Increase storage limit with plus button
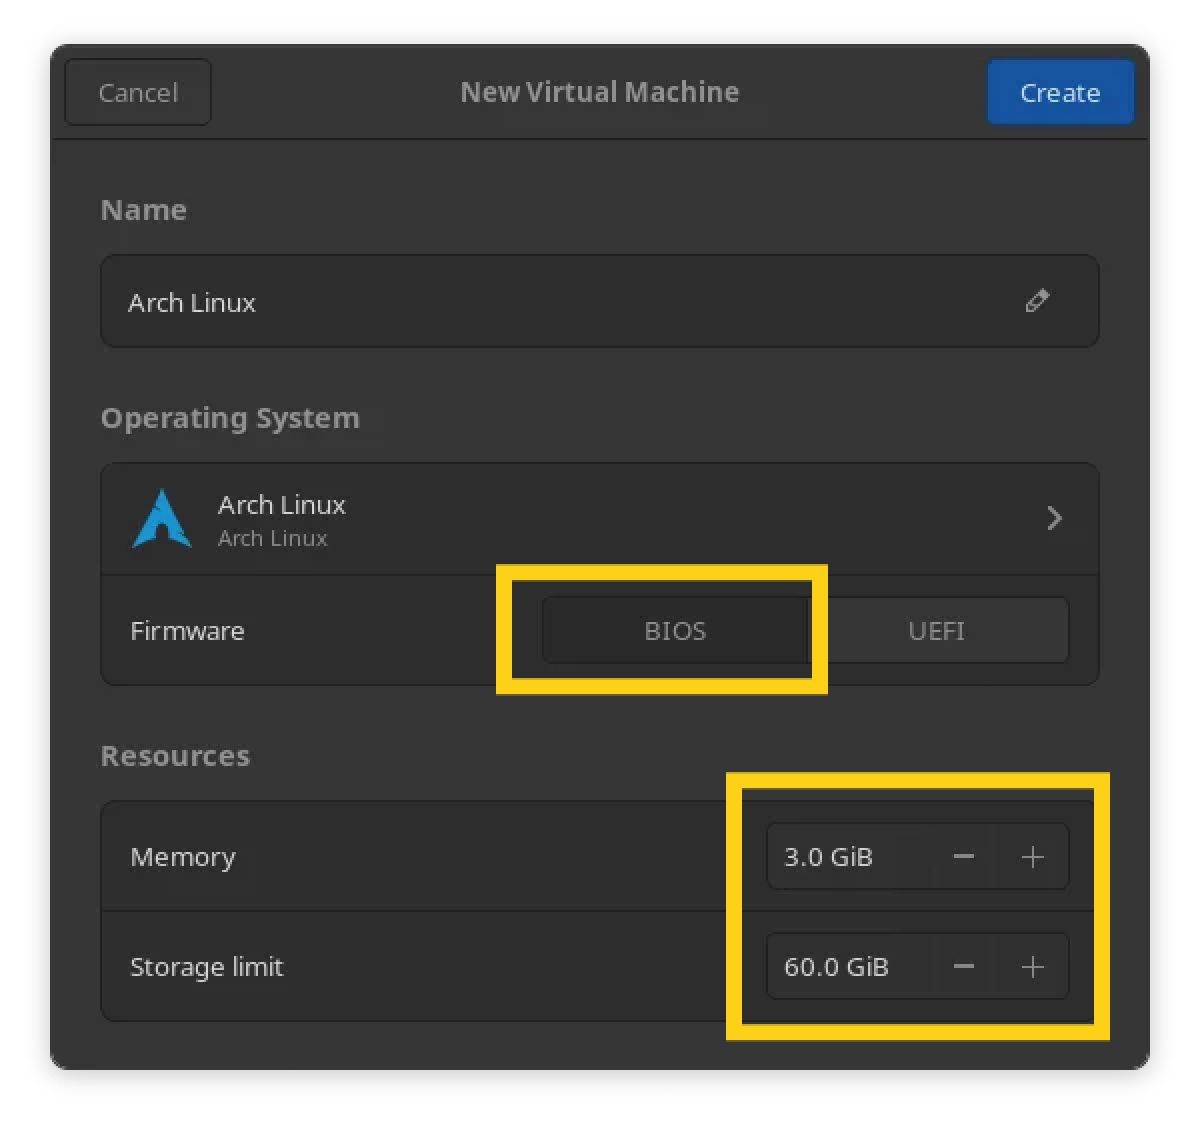This screenshot has width=1200, height=1126. click(1032, 967)
